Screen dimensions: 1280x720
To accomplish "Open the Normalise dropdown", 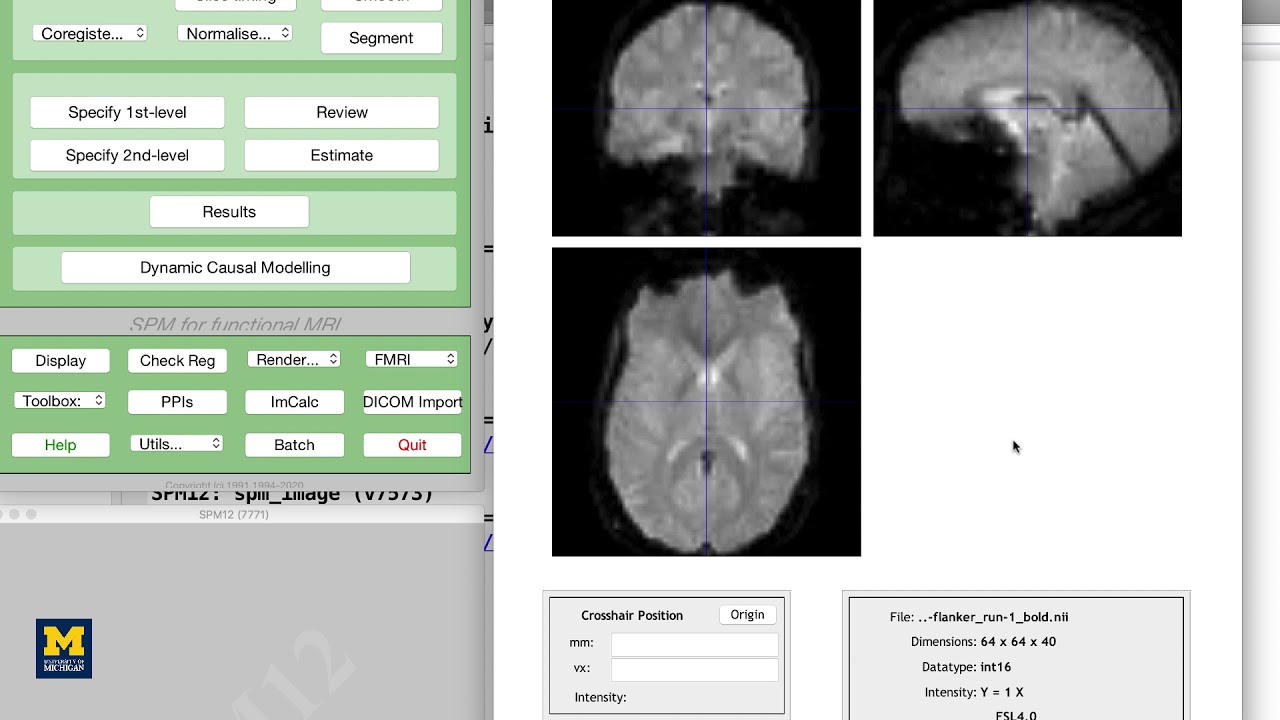I will click(x=235, y=33).
